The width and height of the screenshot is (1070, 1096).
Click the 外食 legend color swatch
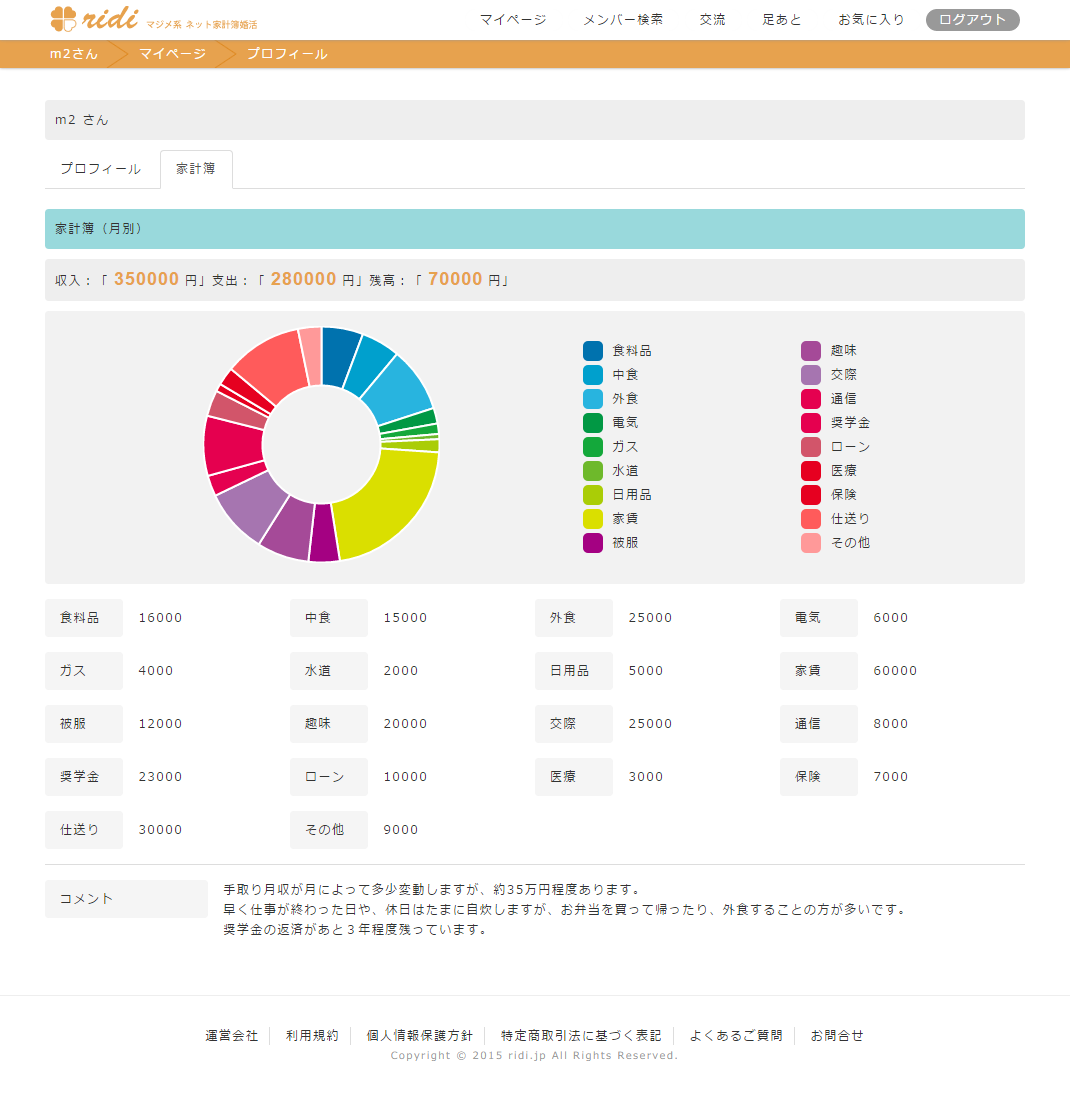[593, 398]
